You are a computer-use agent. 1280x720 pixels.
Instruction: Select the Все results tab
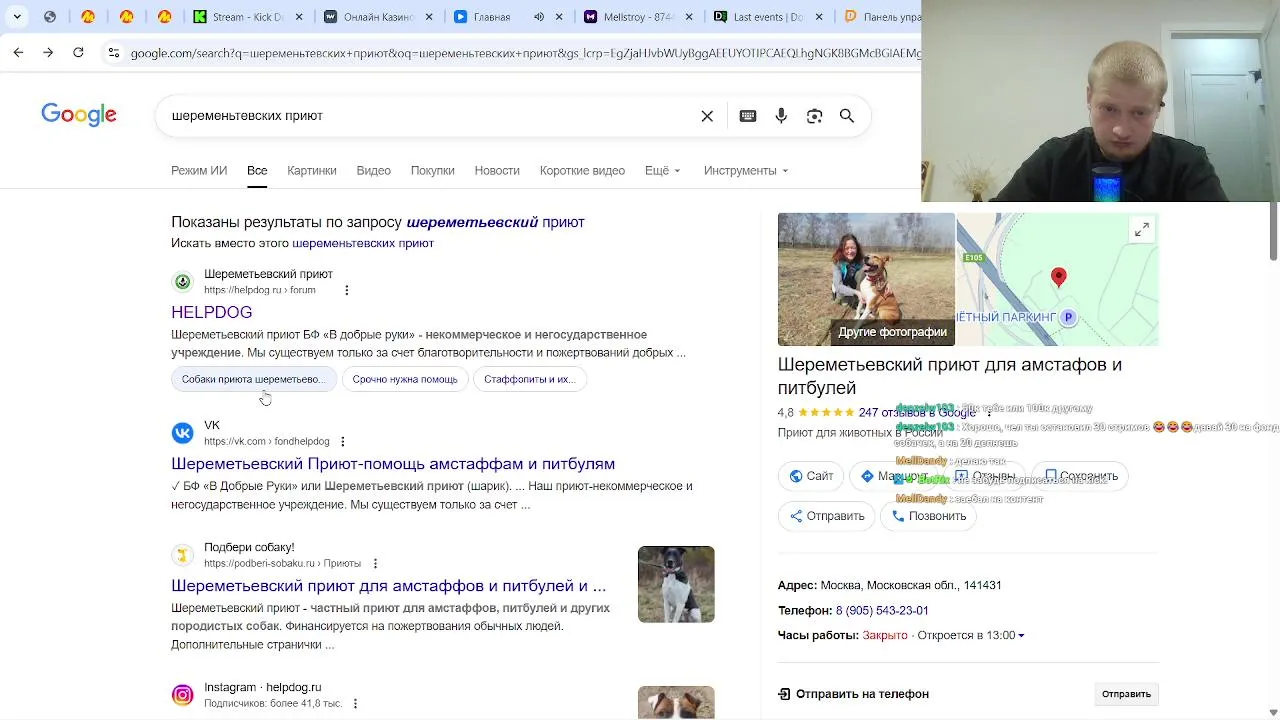tap(257, 170)
